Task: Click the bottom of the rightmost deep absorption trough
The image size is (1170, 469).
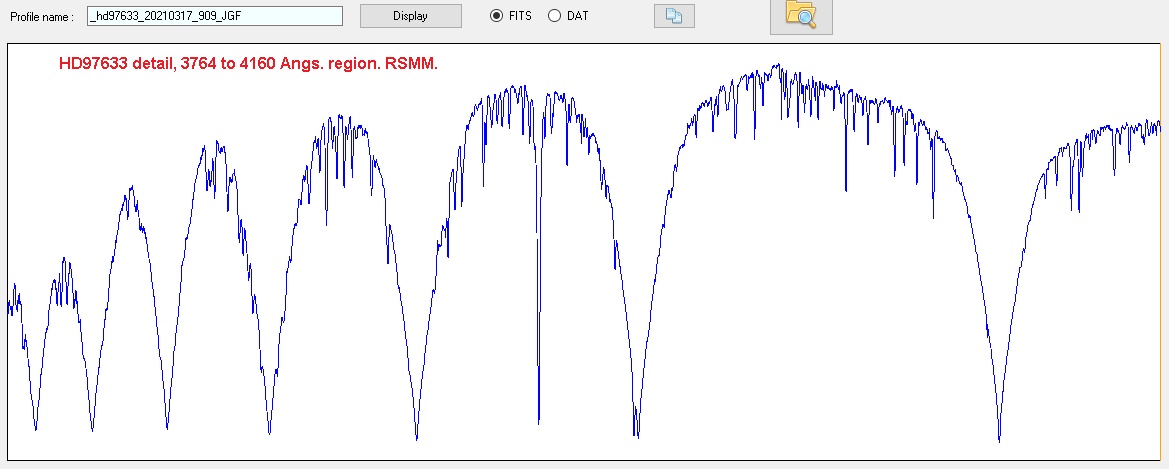Action: pos(999,438)
